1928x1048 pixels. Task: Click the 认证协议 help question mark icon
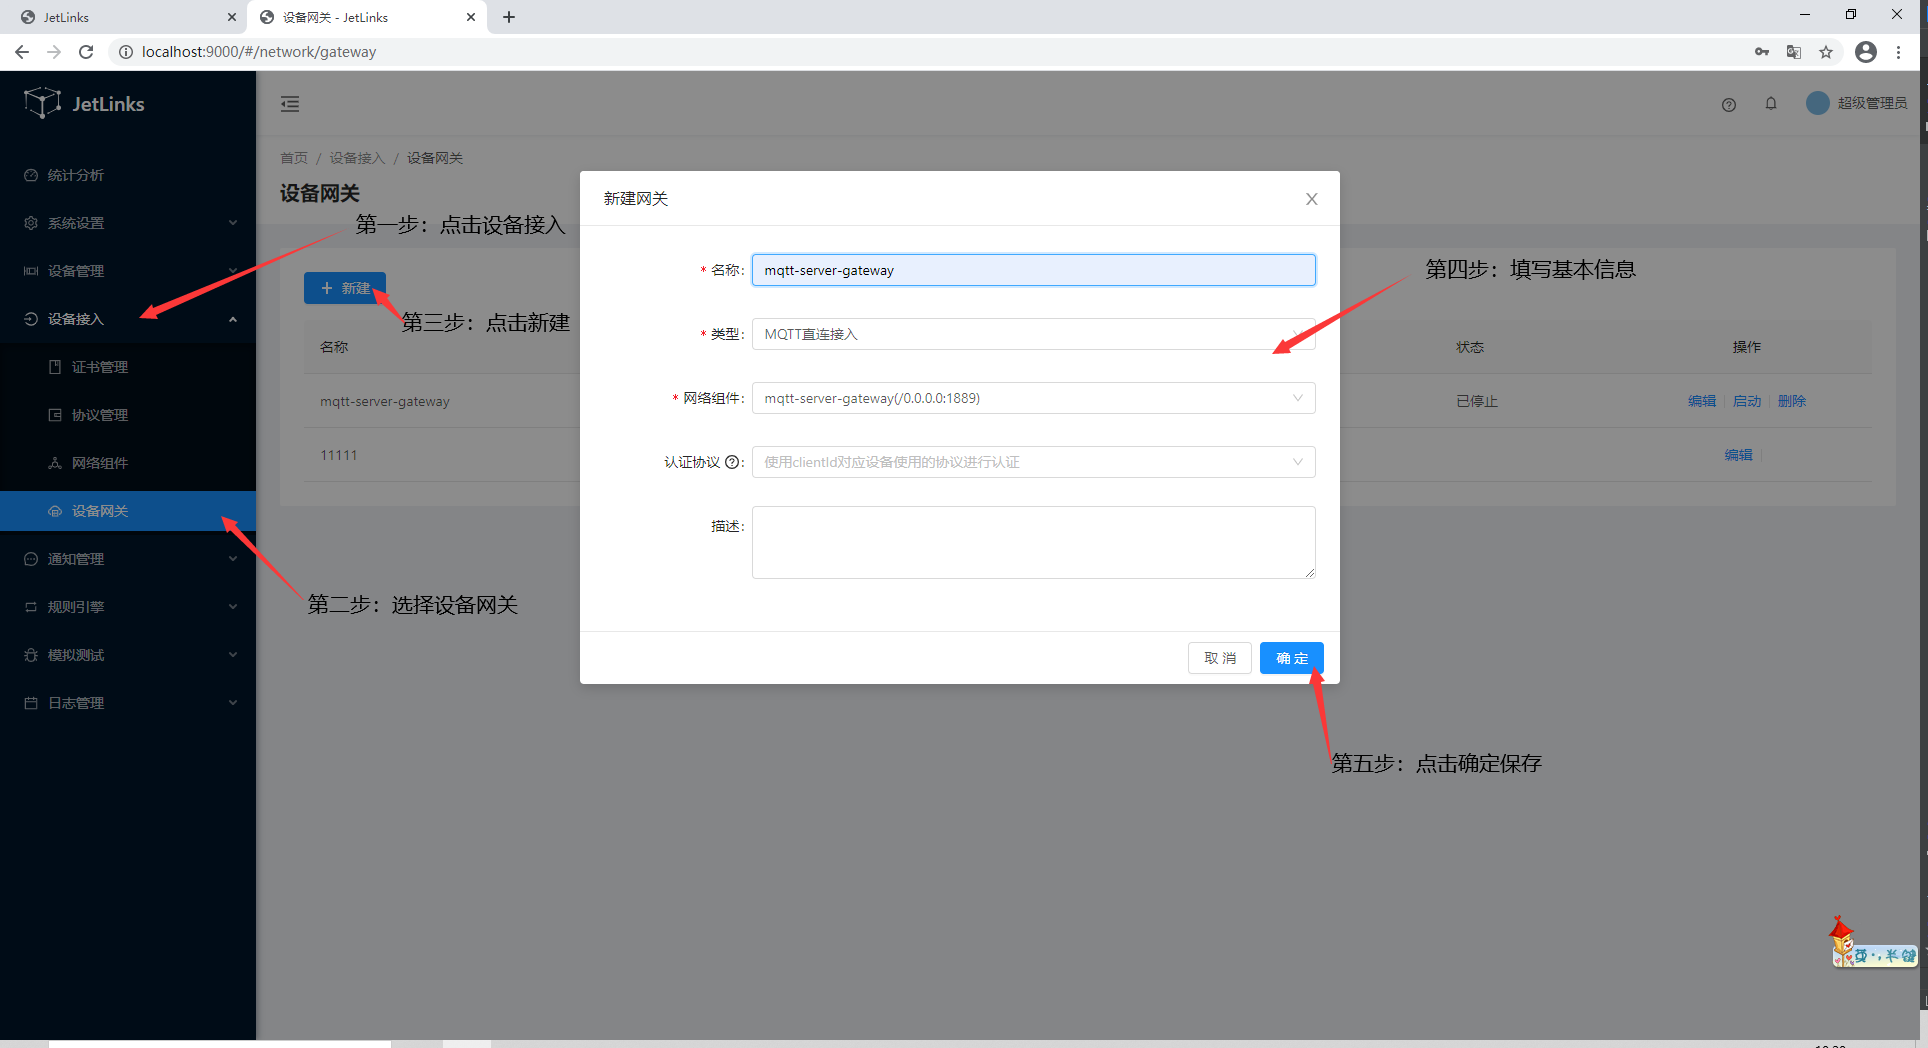click(x=734, y=462)
